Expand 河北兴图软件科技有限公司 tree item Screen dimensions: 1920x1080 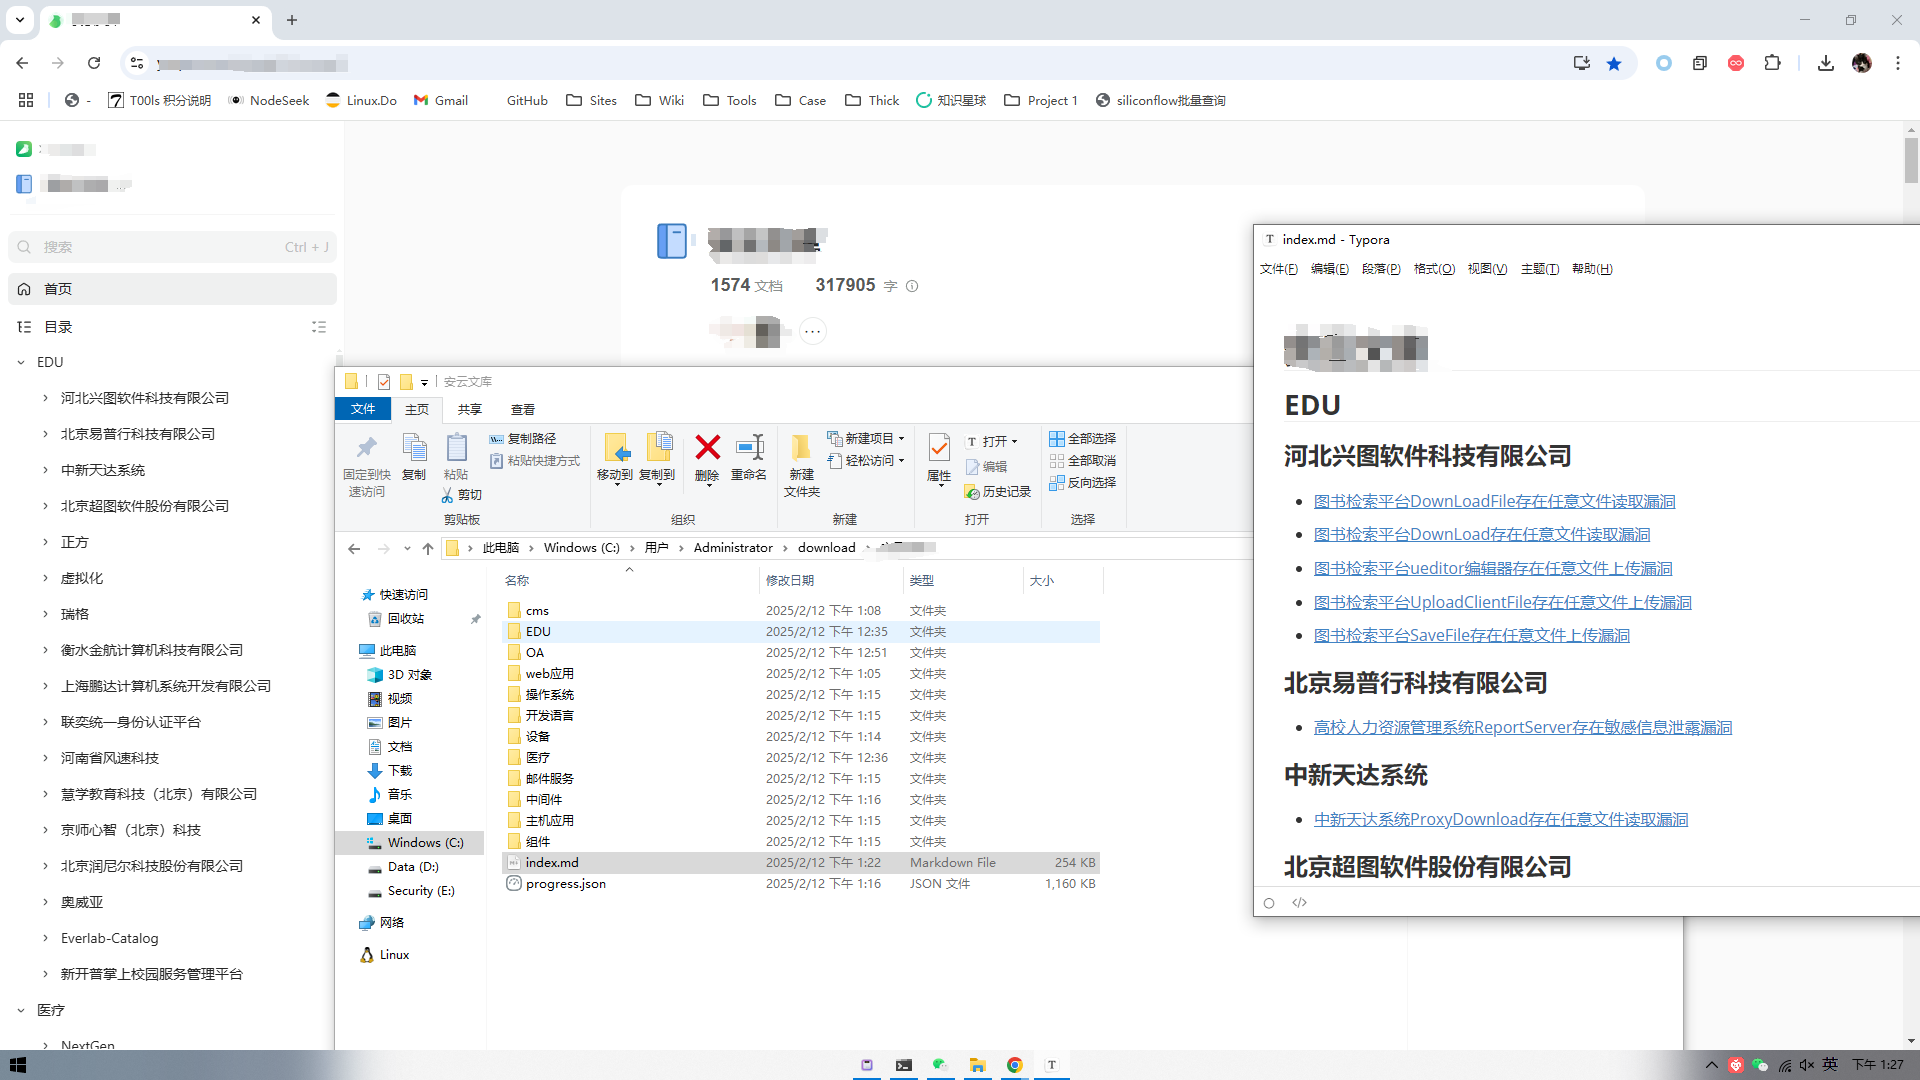[45, 398]
